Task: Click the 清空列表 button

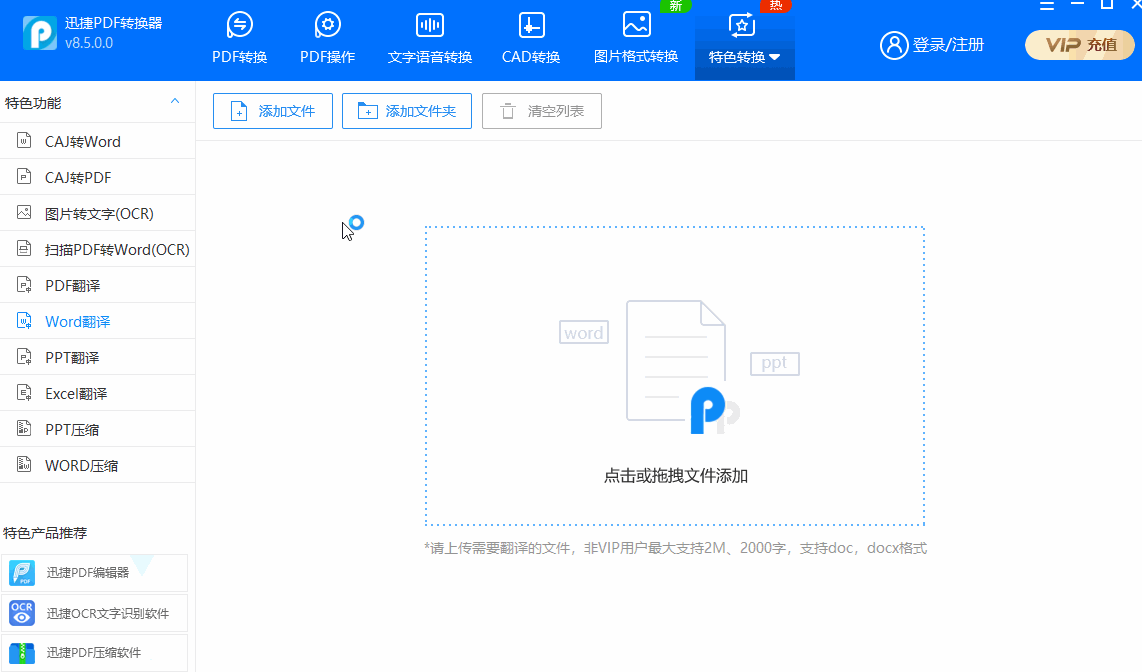Action: coord(541,111)
